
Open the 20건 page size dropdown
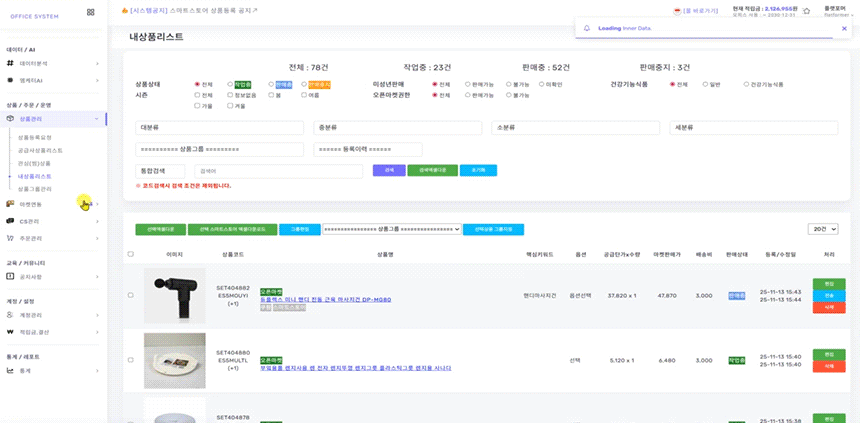[x=822, y=229]
